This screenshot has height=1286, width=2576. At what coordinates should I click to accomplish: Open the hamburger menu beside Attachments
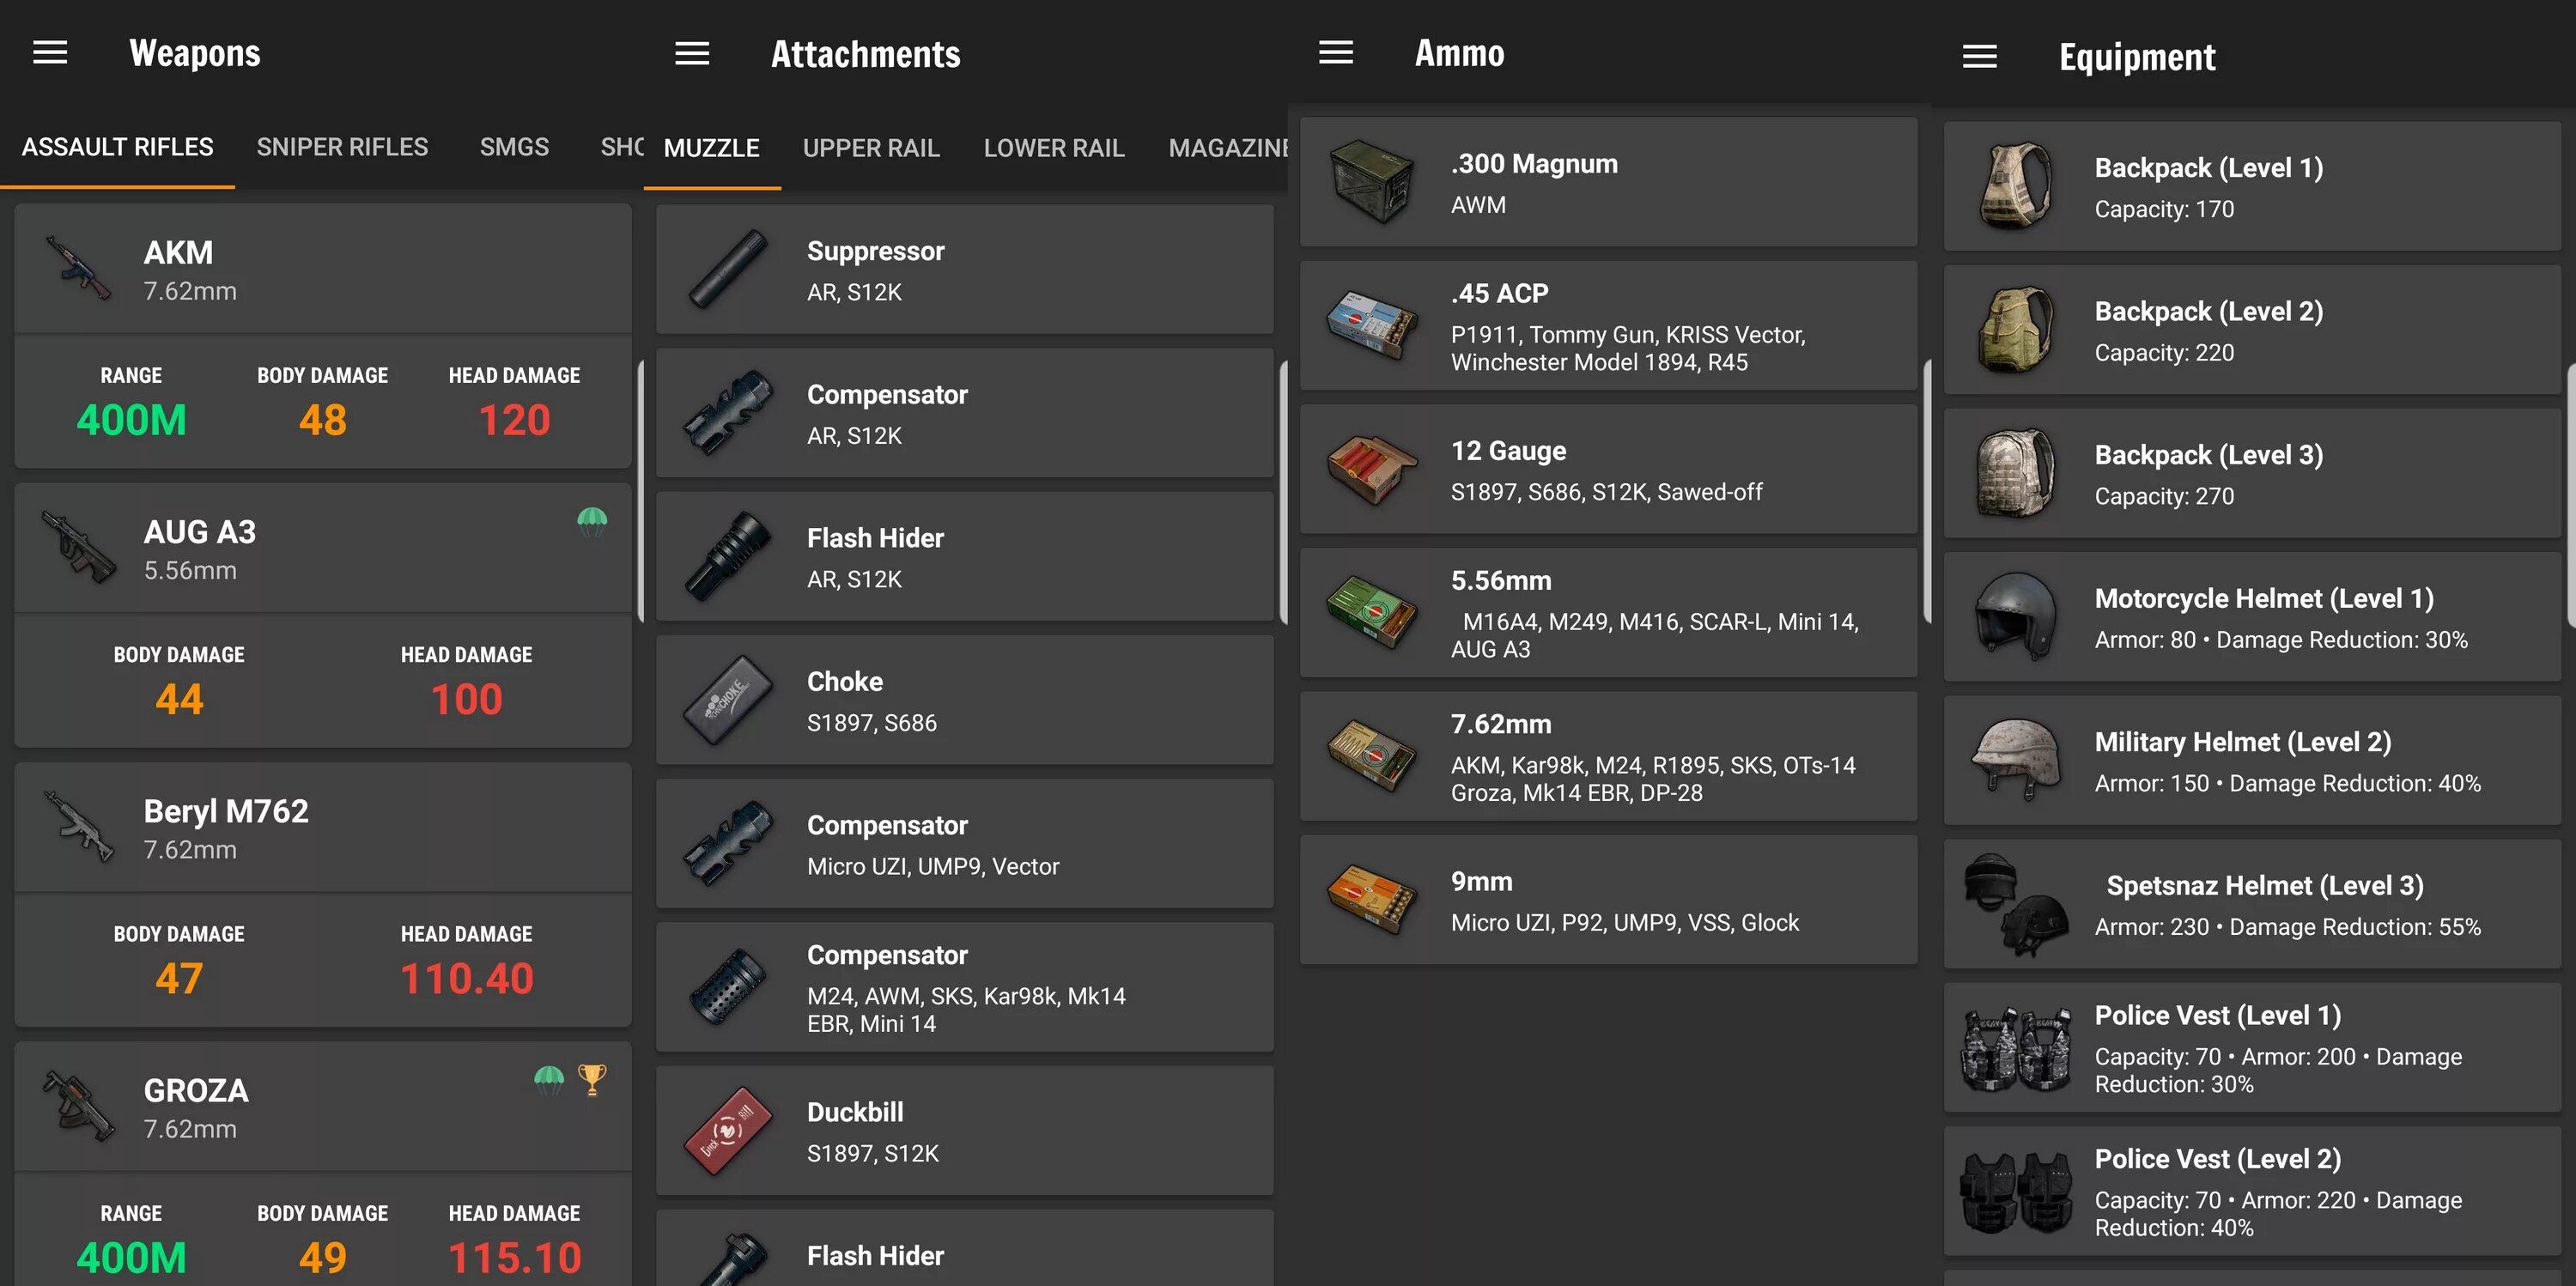click(x=692, y=54)
